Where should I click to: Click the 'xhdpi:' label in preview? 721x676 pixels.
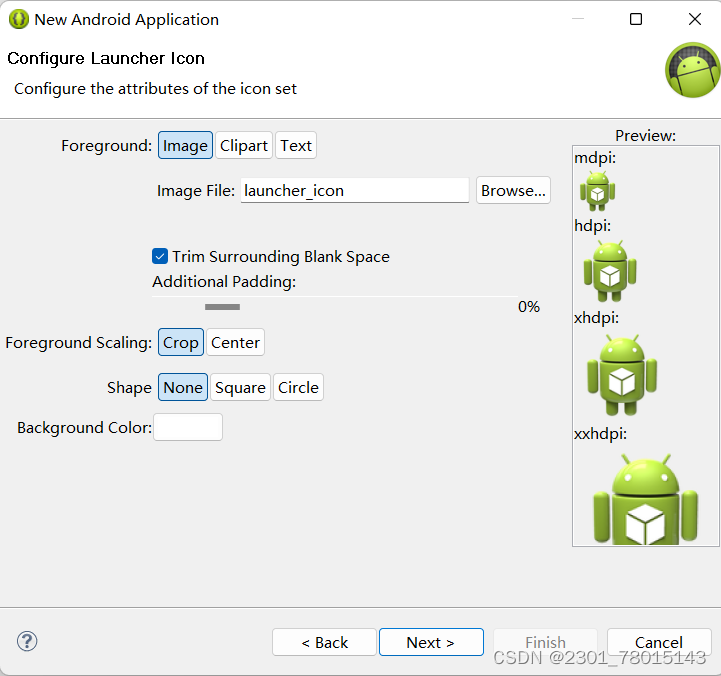tap(596, 318)
